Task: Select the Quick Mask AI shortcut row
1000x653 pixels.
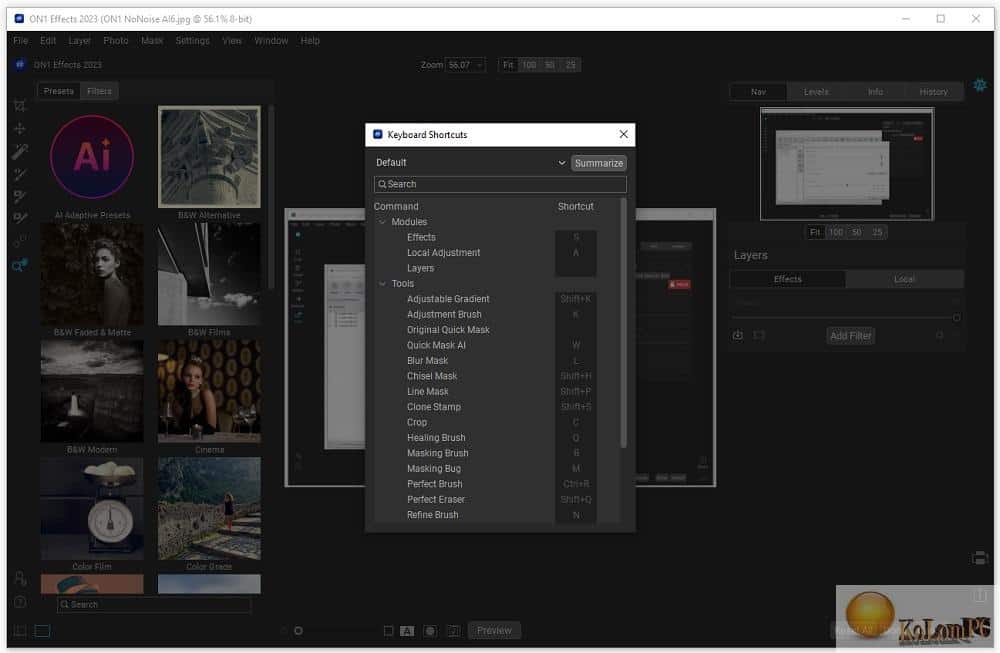Action: click(495, 345)
